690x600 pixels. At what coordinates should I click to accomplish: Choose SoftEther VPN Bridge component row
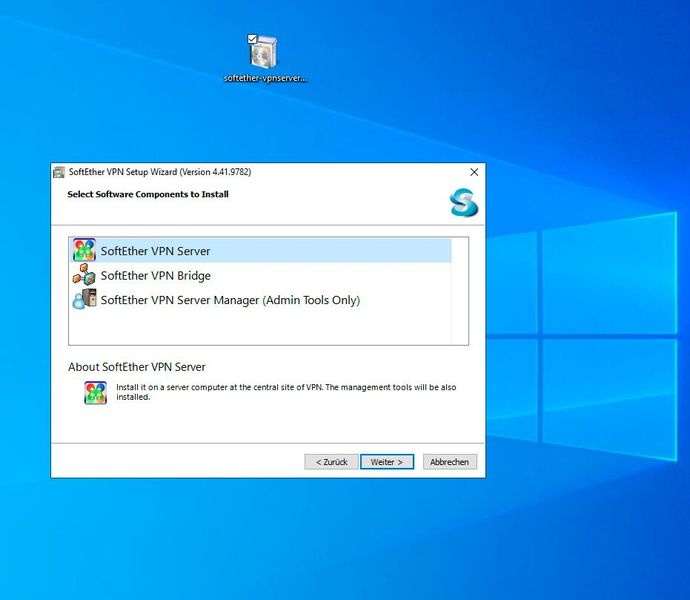click(x=260, y=275)
